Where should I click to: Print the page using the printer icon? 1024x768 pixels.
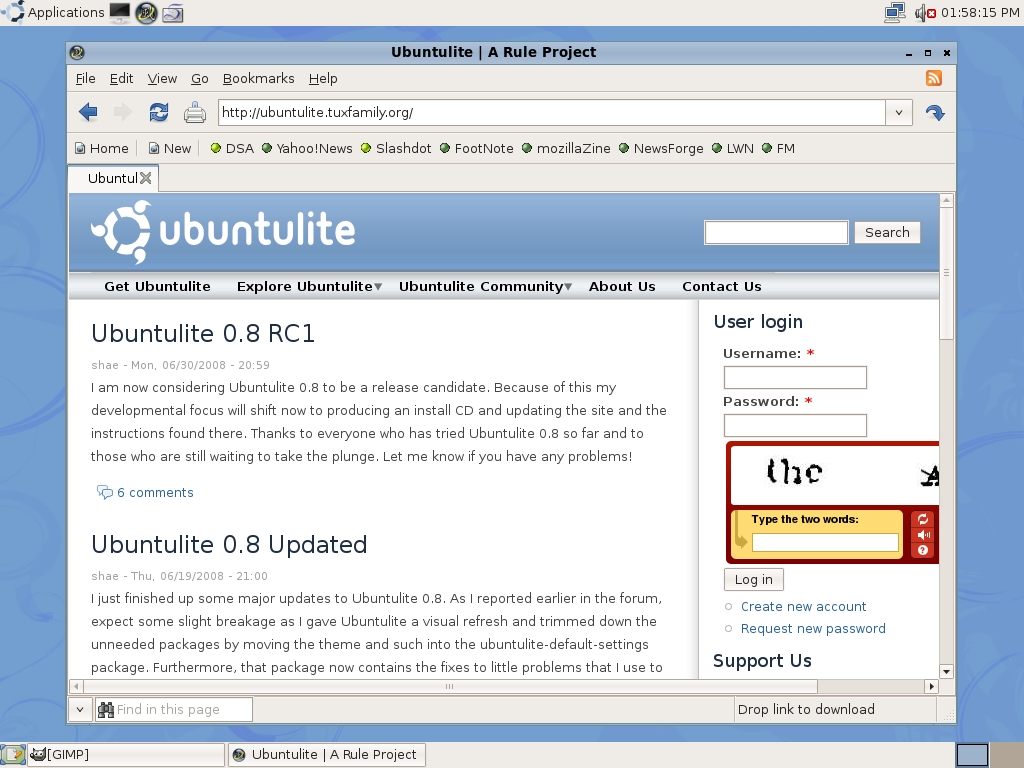click(195, 112)
